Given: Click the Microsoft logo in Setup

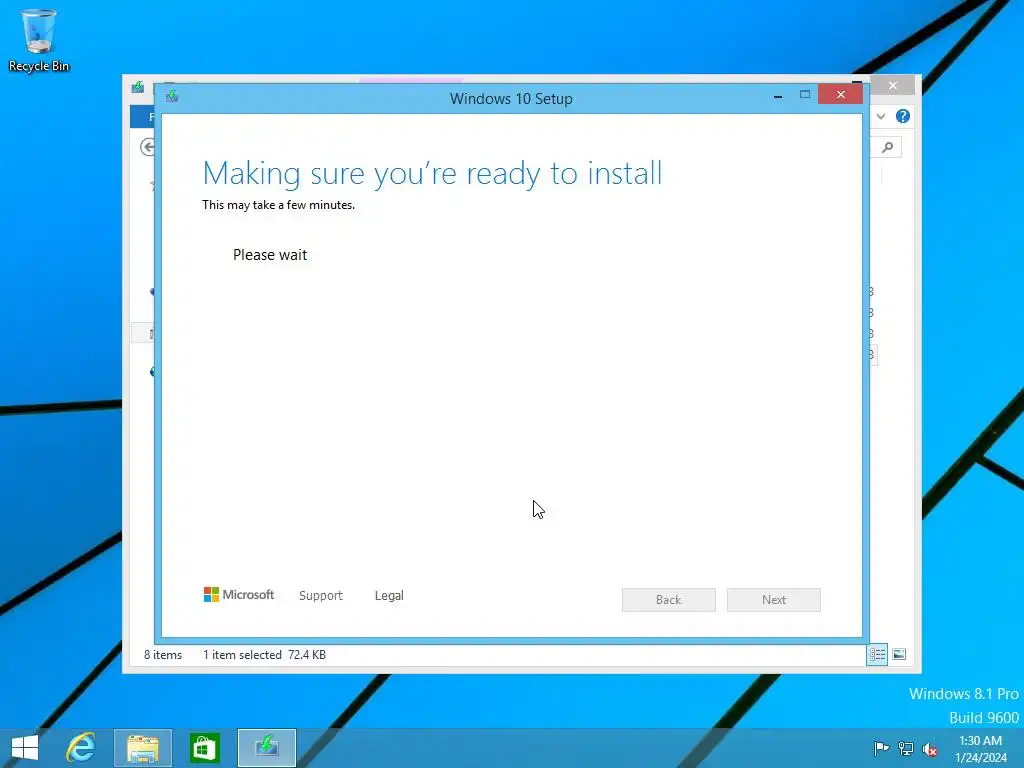Looking at the screenshot, I should point(239,594).
